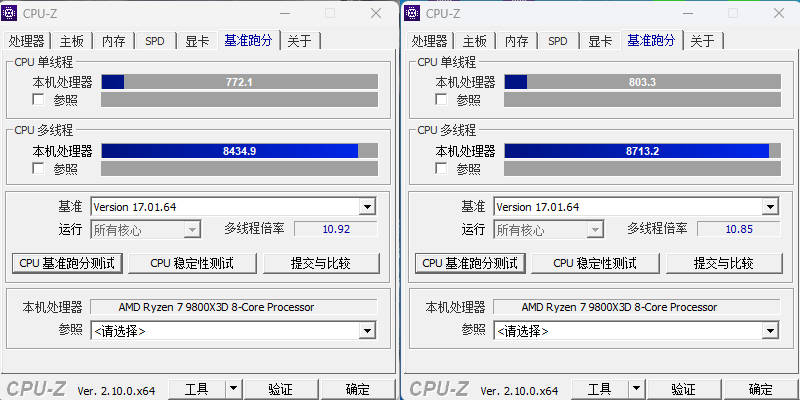
Task: Switch to 内存 tab in left window
Action: (113, 41)
